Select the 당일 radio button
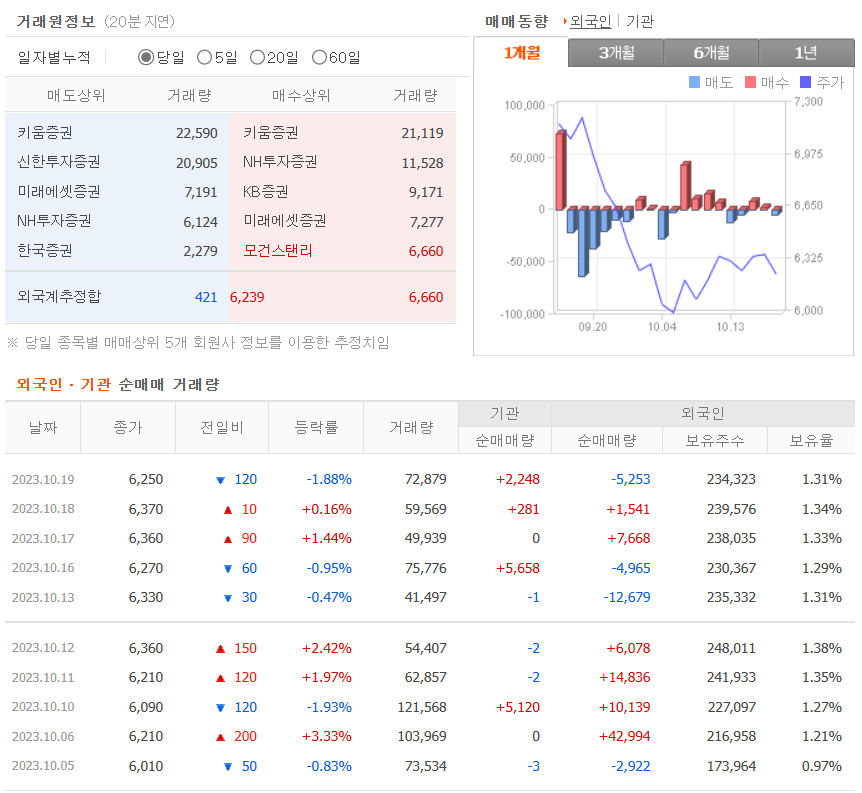This screenshot has height=793, width=862. [x=145, y=57]
